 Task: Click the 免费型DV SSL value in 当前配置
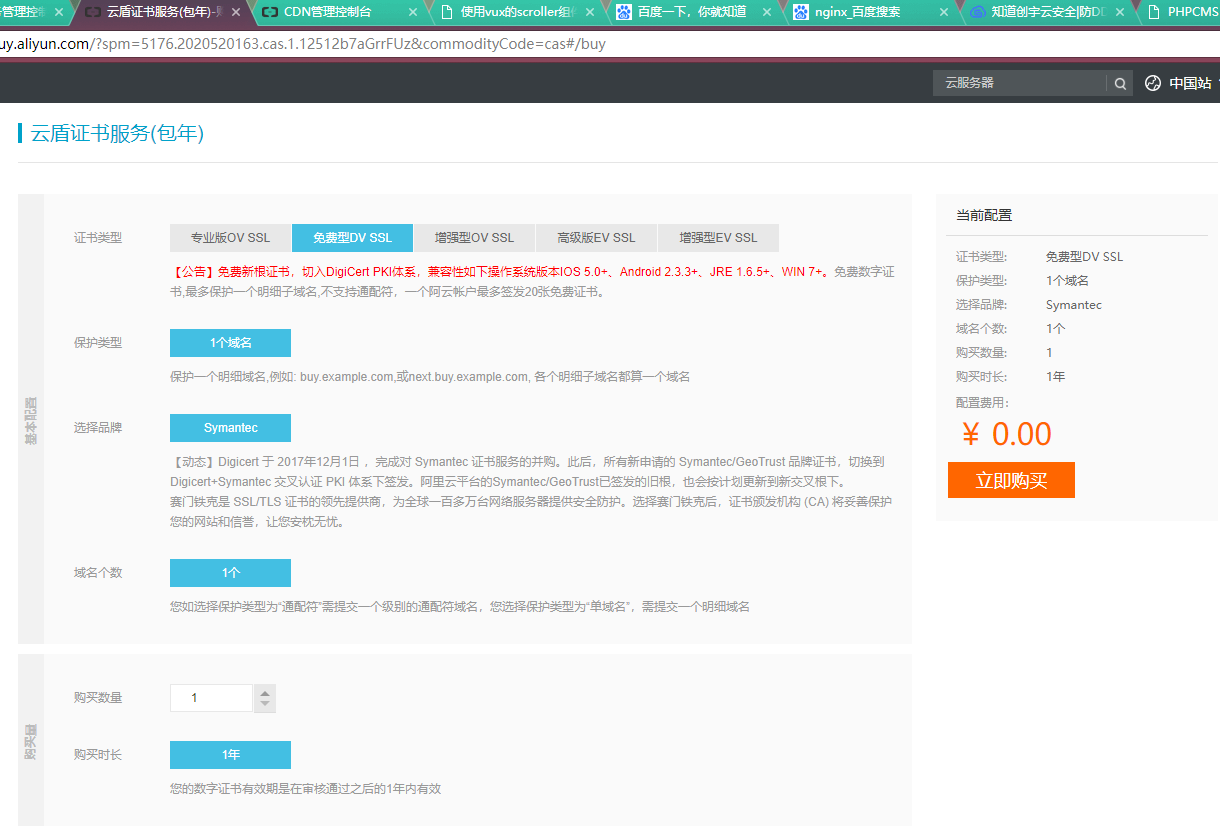click(x=1084, y=257)
